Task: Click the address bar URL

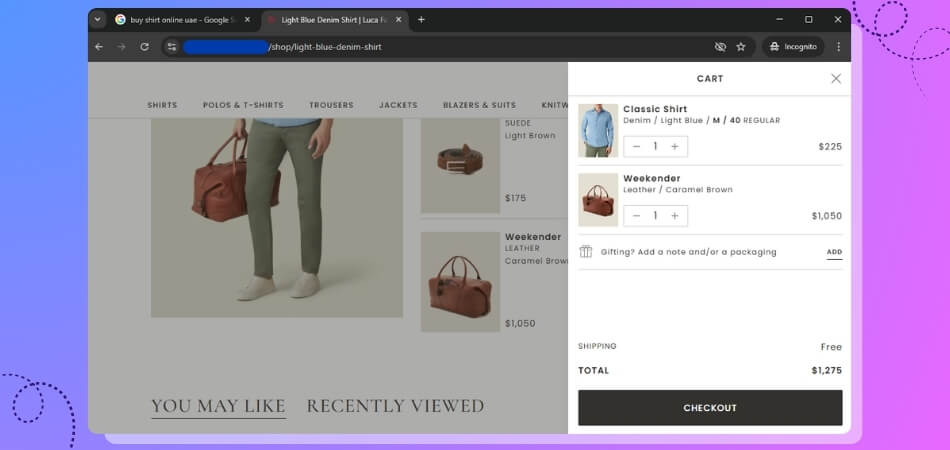Action: [x=325, y=47]
